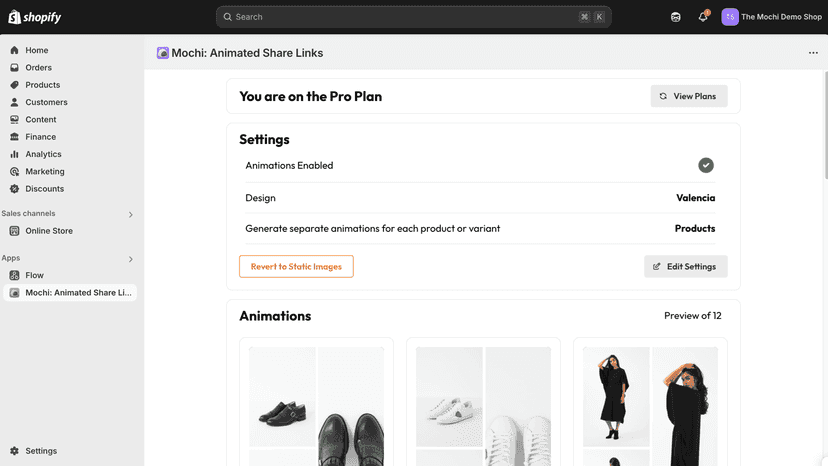828x466 pixels.
Task: Expand the Sales channels section
Action: tap(130, 215)
